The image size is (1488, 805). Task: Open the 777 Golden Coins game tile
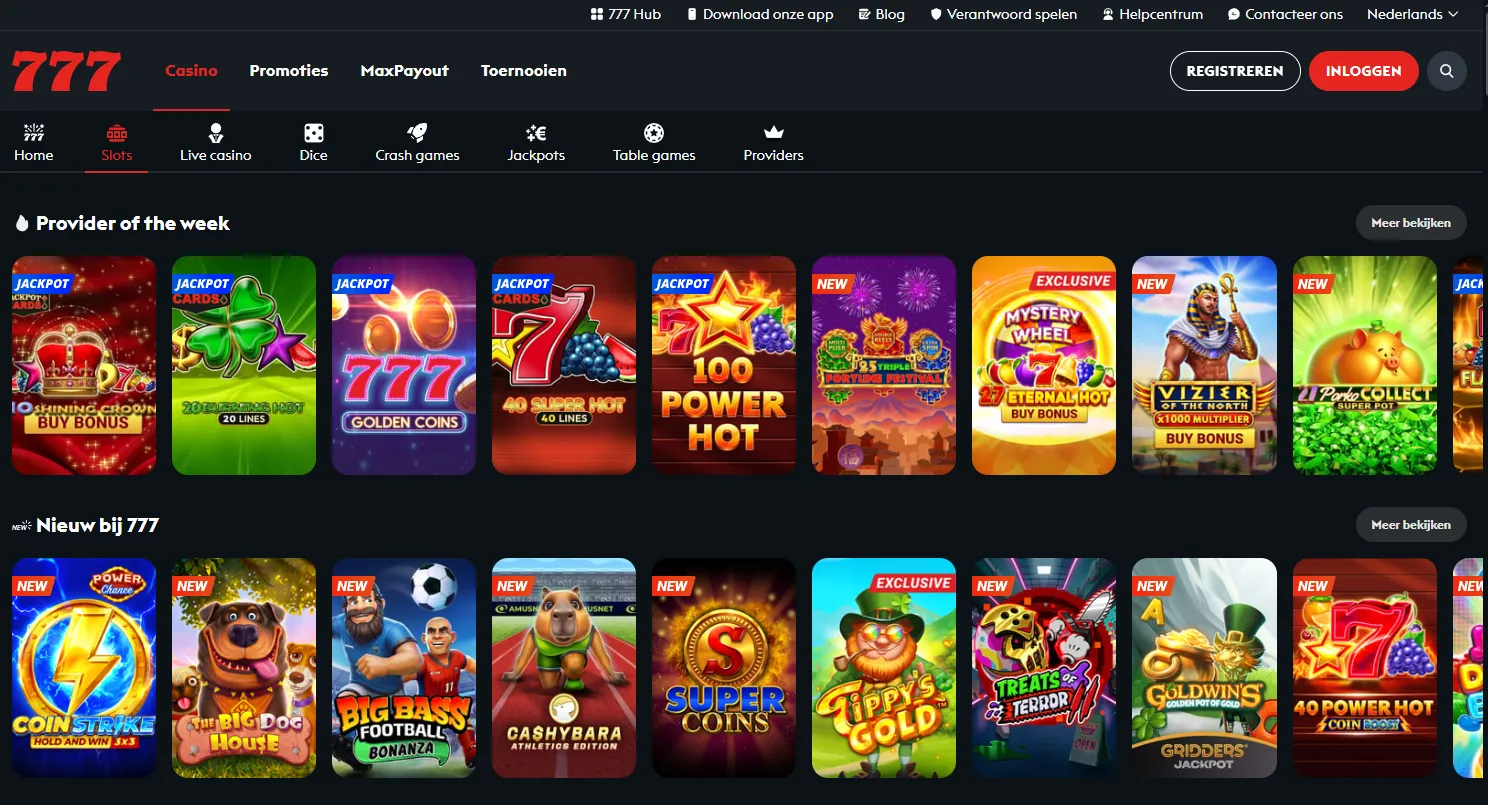tap(404, 365)
